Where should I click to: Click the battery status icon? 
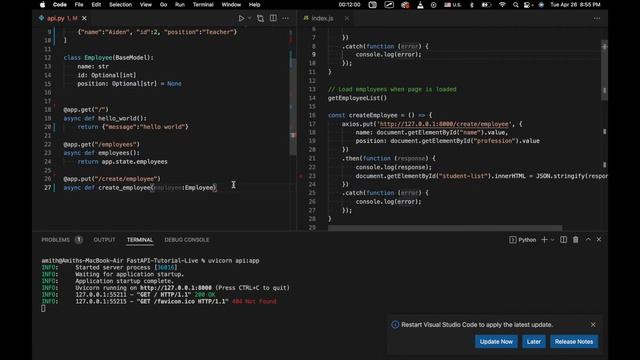point(486,4)
